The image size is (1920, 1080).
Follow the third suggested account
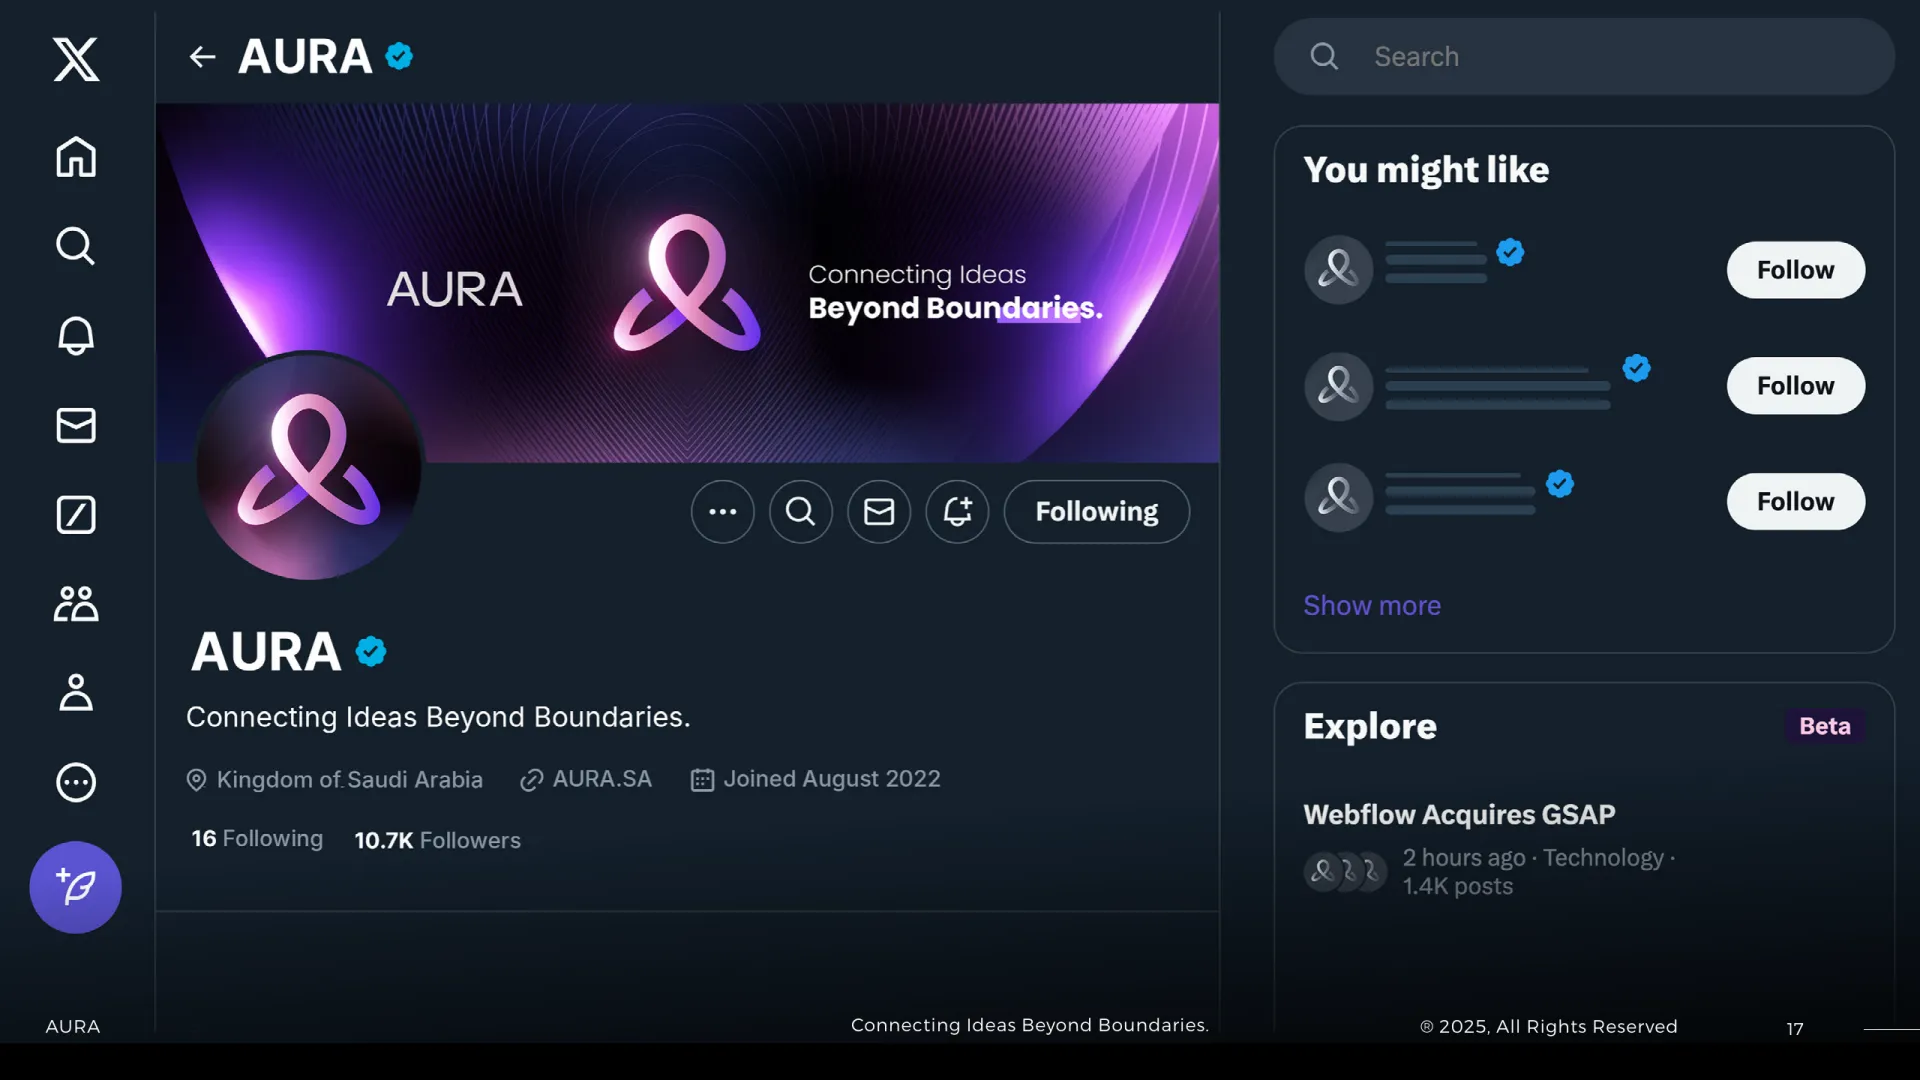[x=1796, y=502]
